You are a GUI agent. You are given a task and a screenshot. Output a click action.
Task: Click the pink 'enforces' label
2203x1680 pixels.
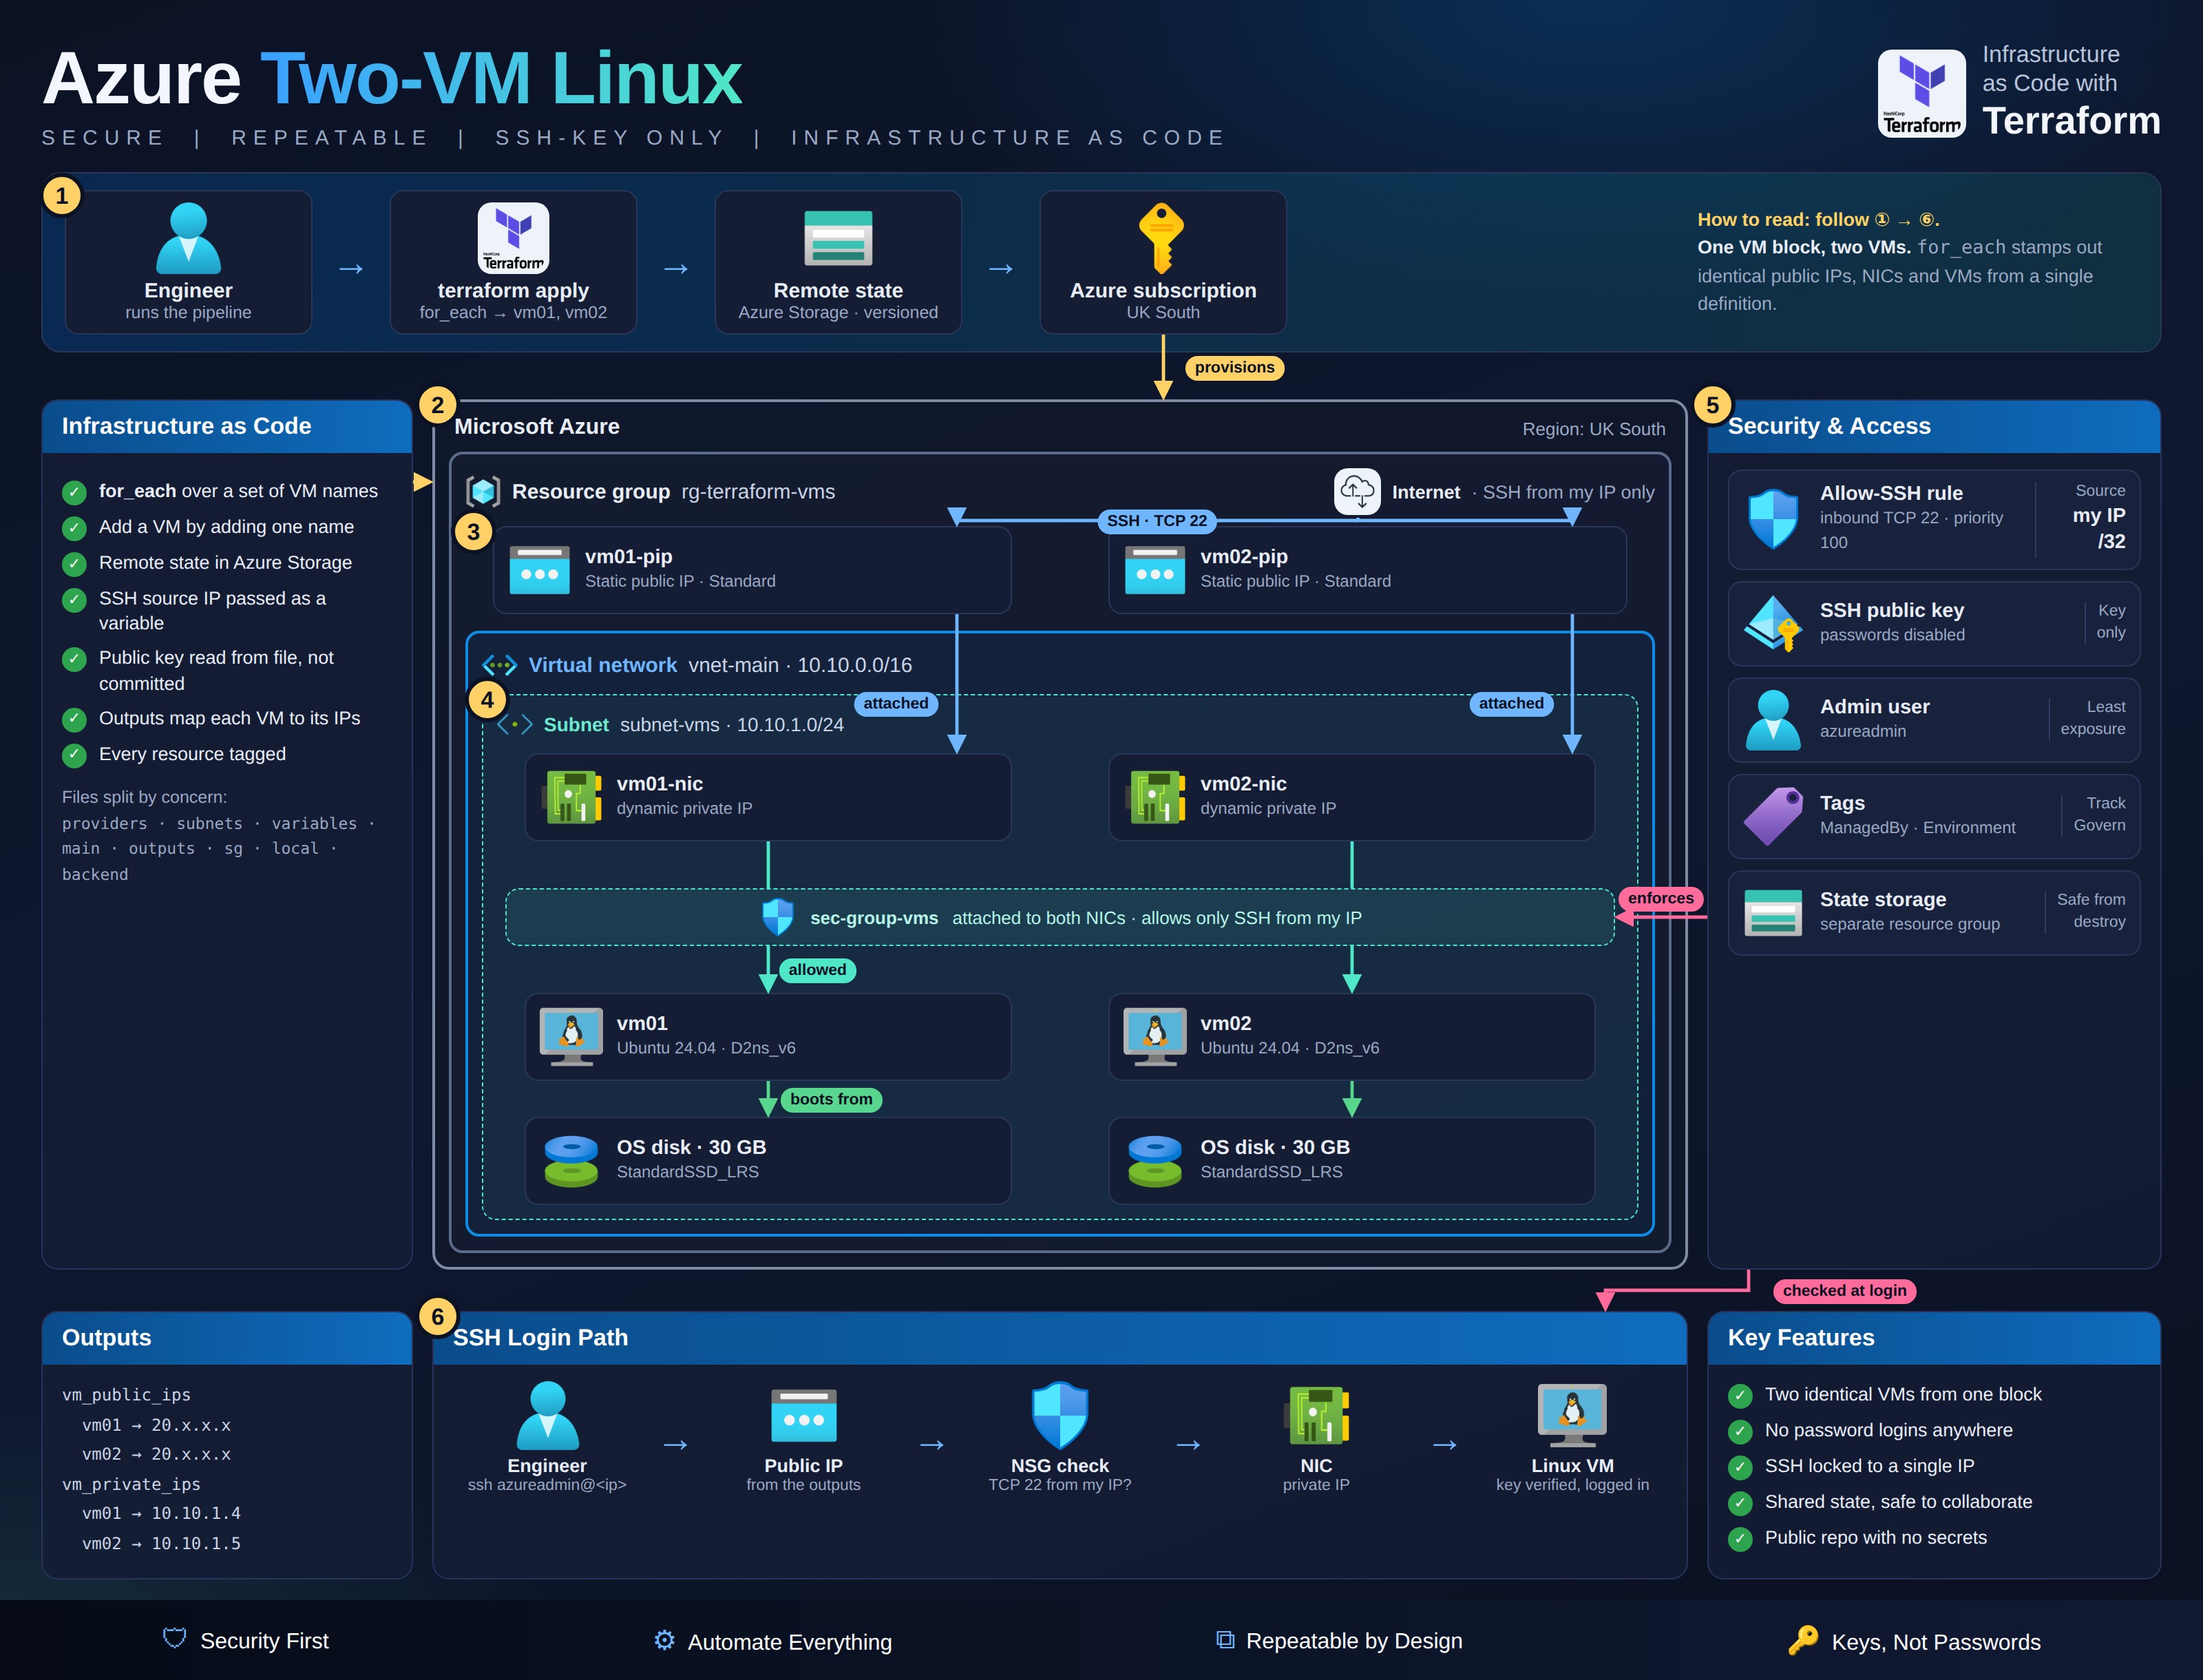coord(1660,898)
